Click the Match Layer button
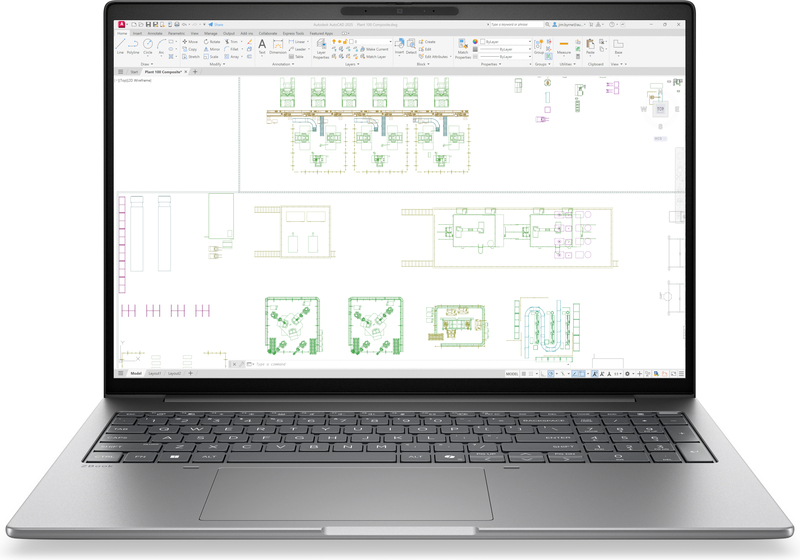Viewport: 800px width, 560px height. pos(373,57)
